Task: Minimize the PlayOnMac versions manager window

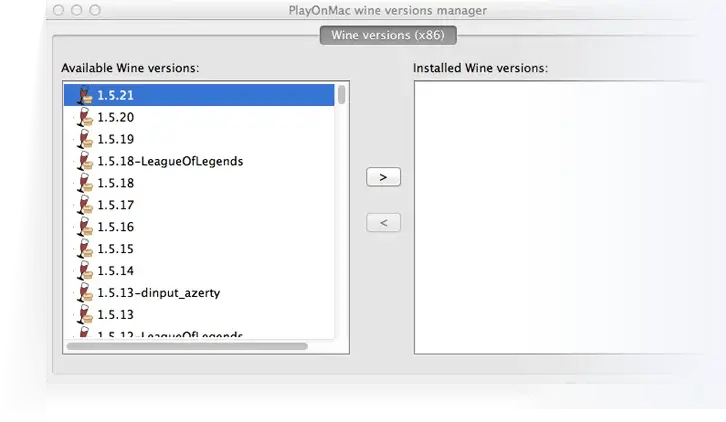Action: point(76,10)
